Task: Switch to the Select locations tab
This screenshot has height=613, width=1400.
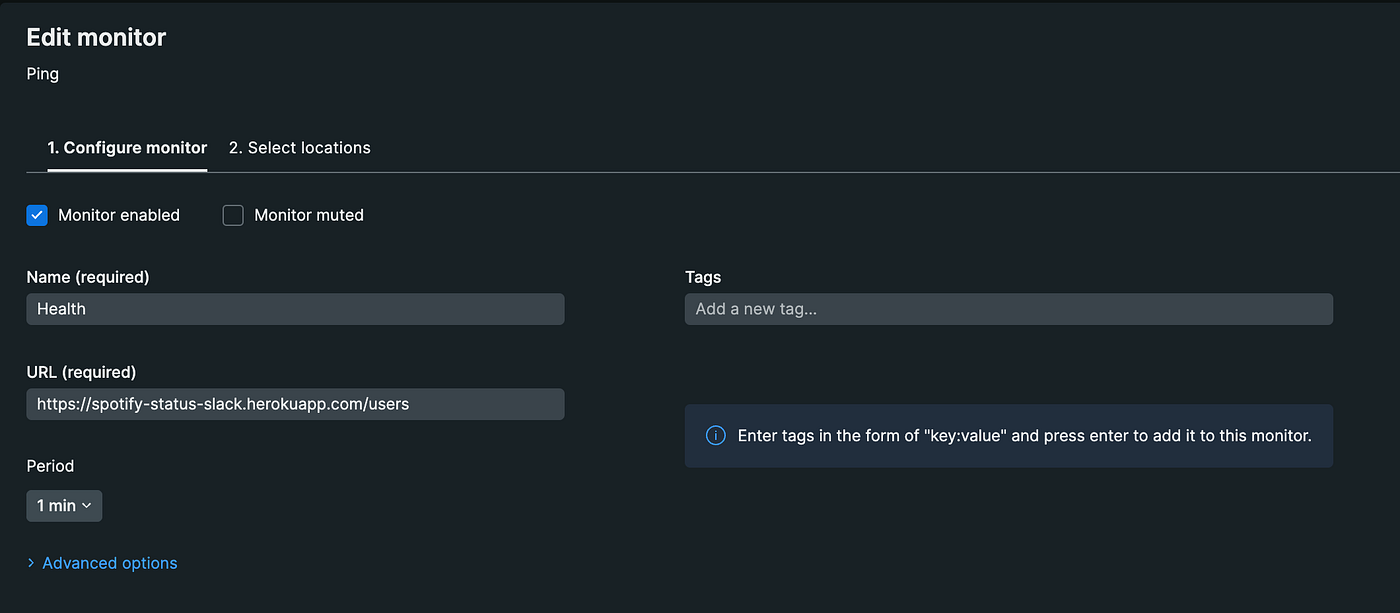Action: click(x=299, y=148)
